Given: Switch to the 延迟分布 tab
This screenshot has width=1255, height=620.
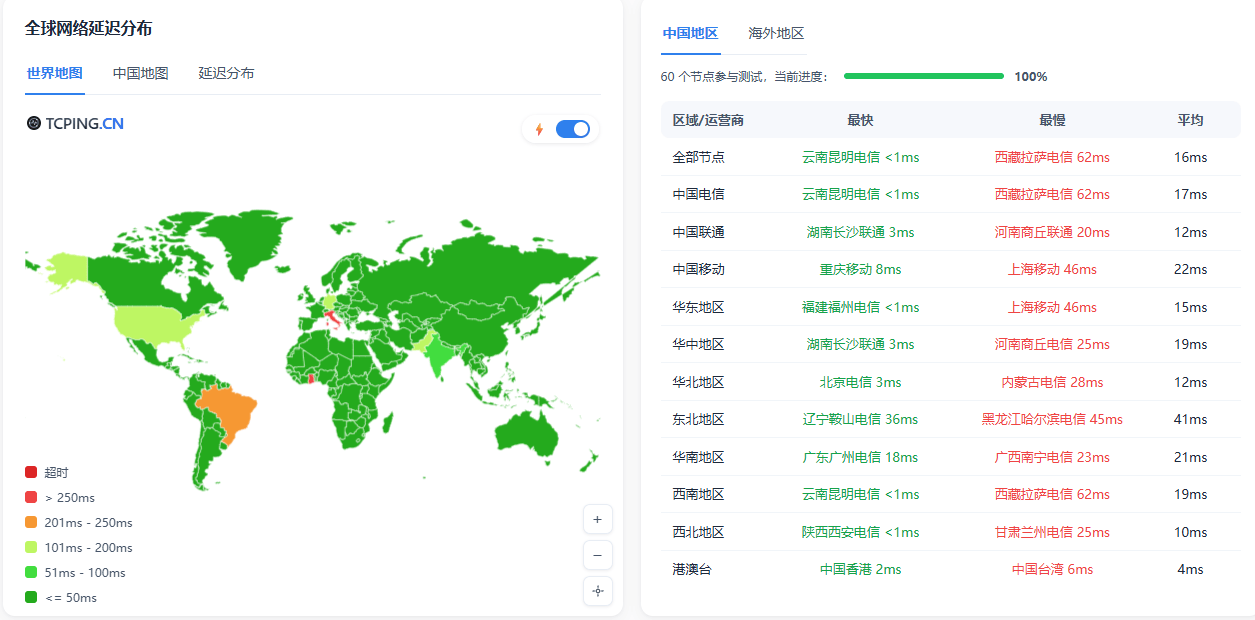Looking at the screenshot, I should pyautogui.click(x=226, y=73).
